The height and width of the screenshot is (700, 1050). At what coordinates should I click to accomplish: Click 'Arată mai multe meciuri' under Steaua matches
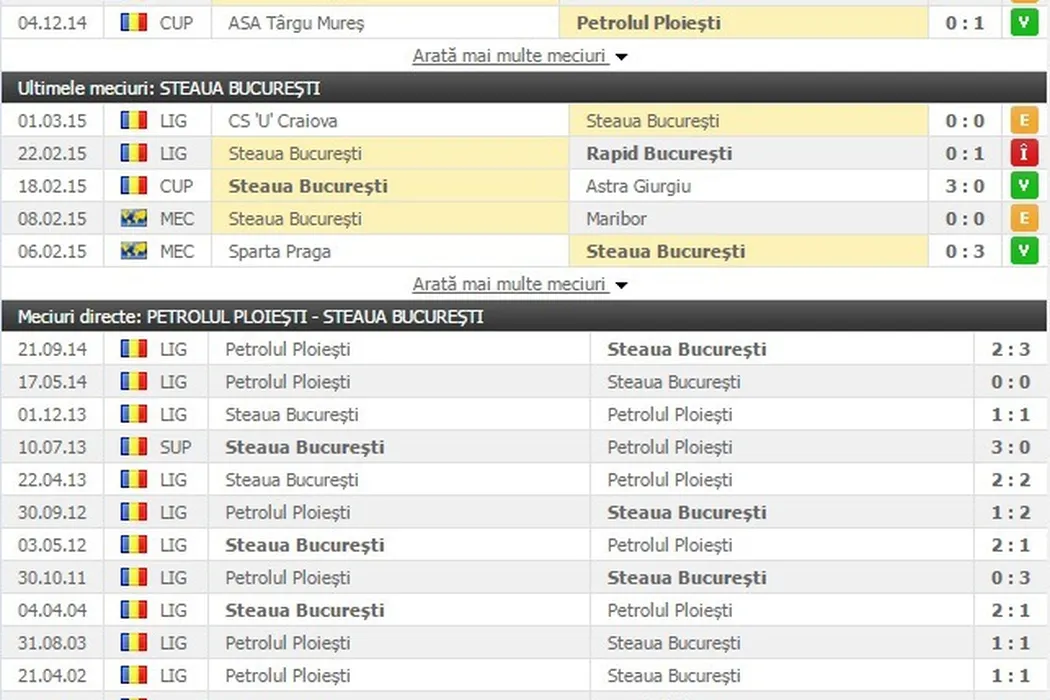[509, 284]
